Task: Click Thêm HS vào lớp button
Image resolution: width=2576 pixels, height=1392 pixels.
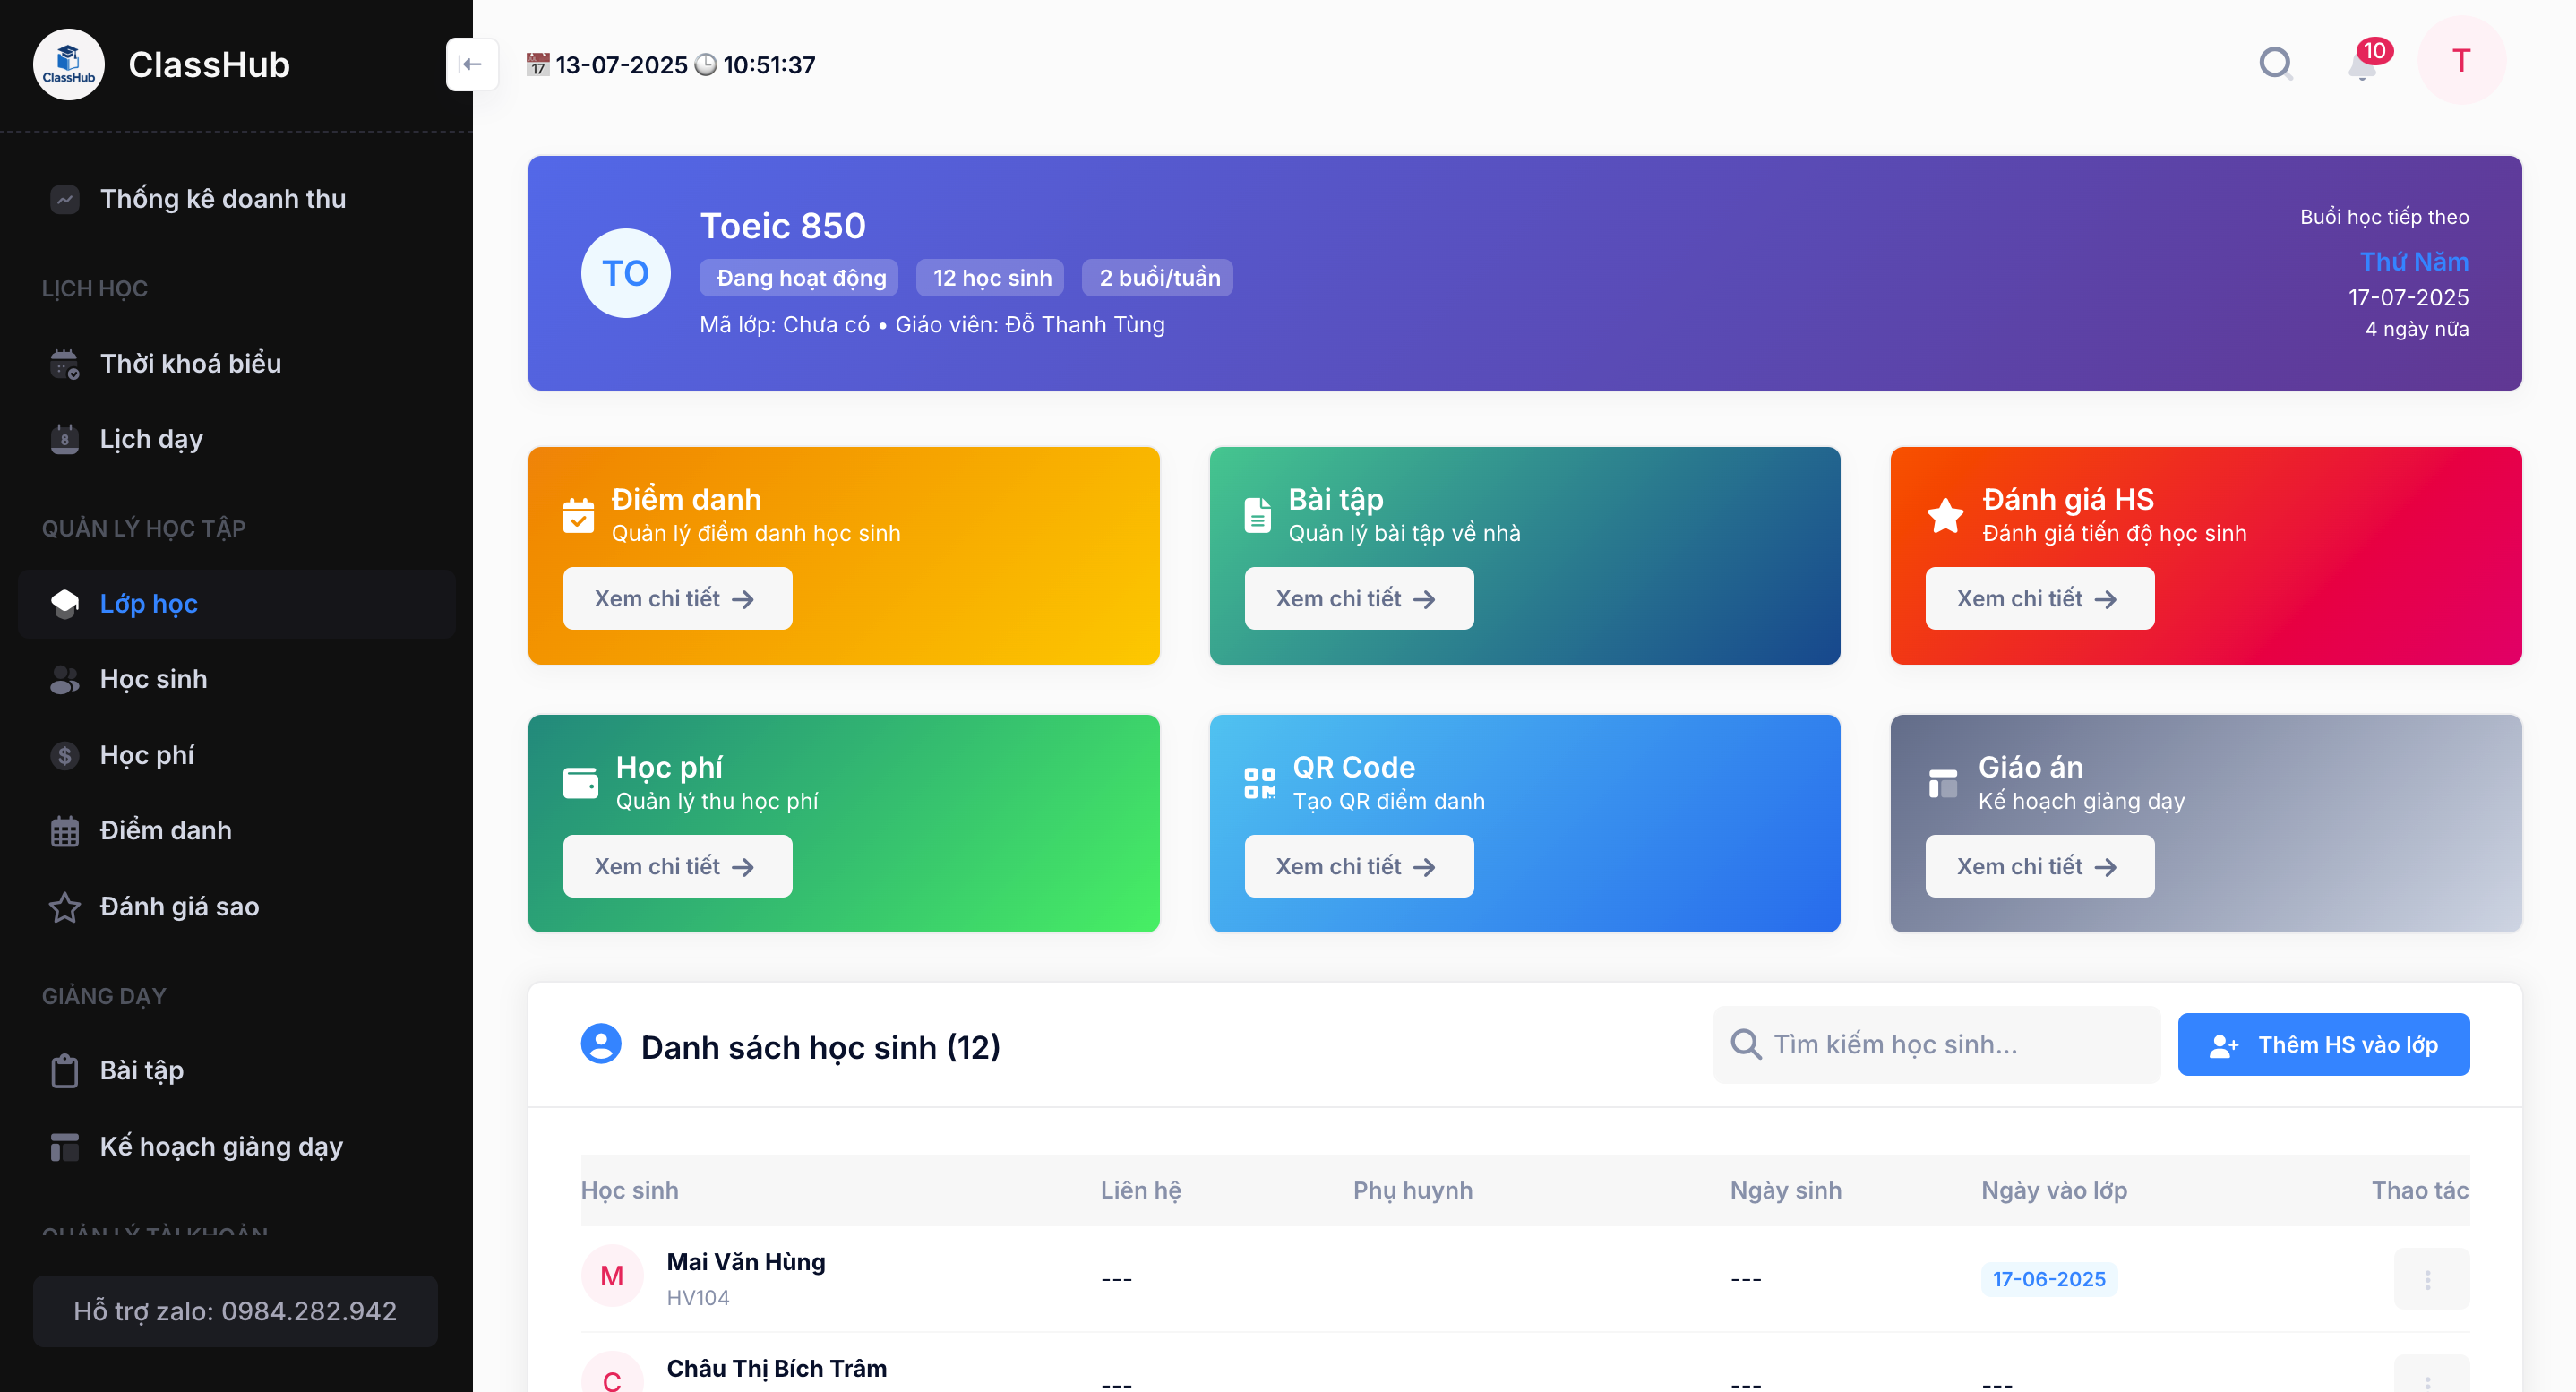Action: [2323, 1044]
